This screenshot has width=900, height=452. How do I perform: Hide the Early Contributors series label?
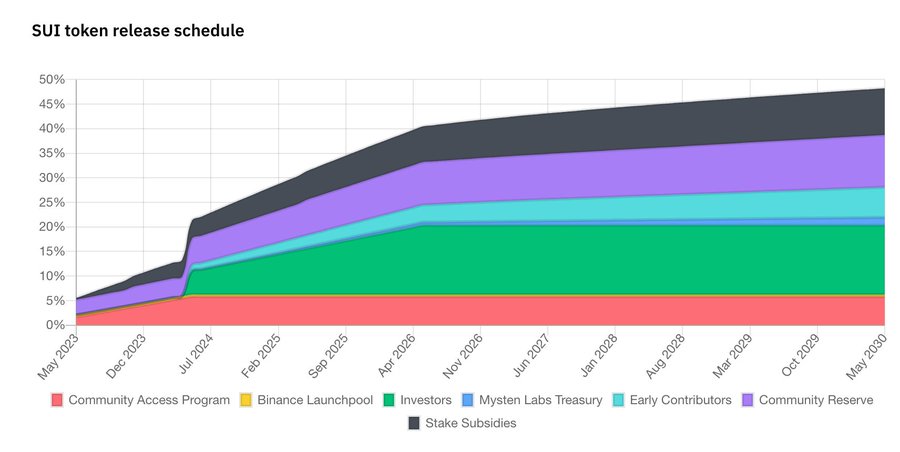coord(681,400)
